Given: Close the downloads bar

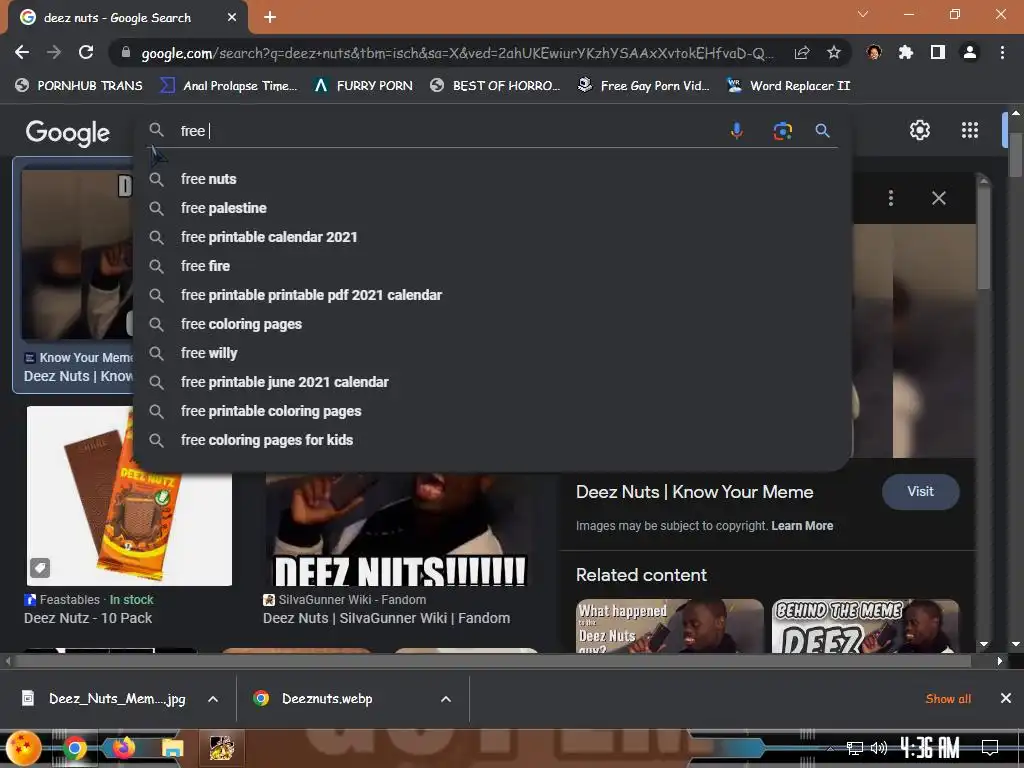Looking at the screenshot, I should click(1006, 699).
